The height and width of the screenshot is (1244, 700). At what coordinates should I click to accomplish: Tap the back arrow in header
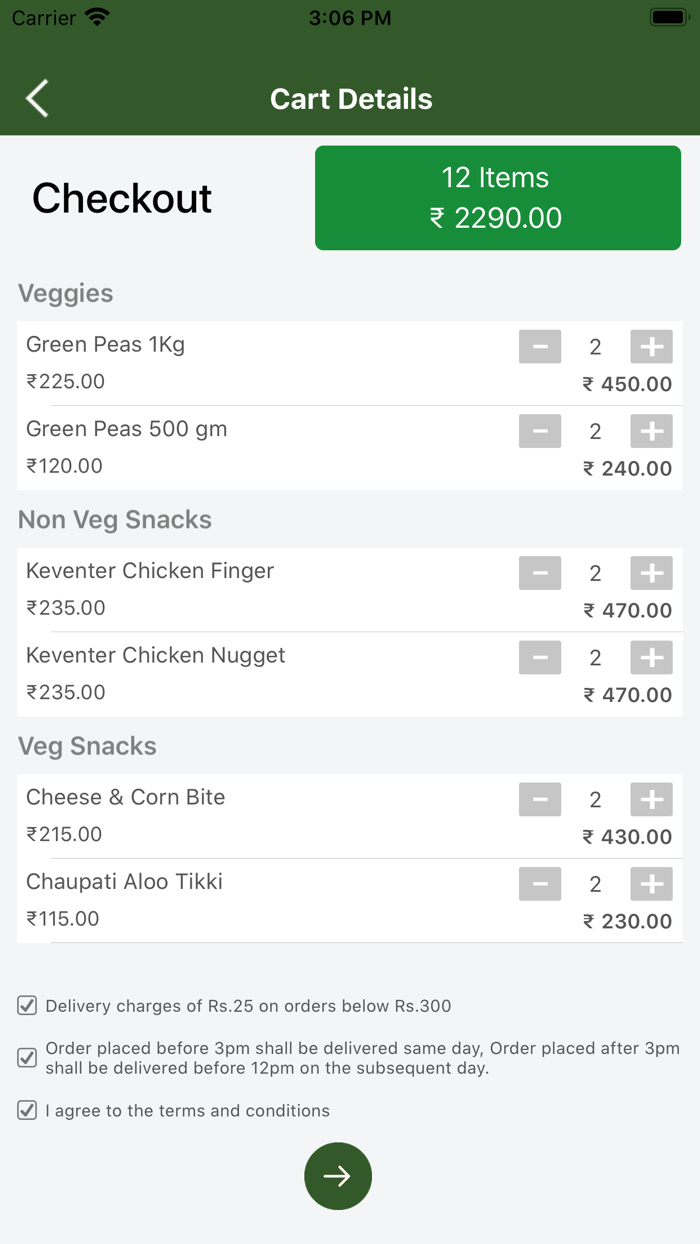(x=38, y=98)
